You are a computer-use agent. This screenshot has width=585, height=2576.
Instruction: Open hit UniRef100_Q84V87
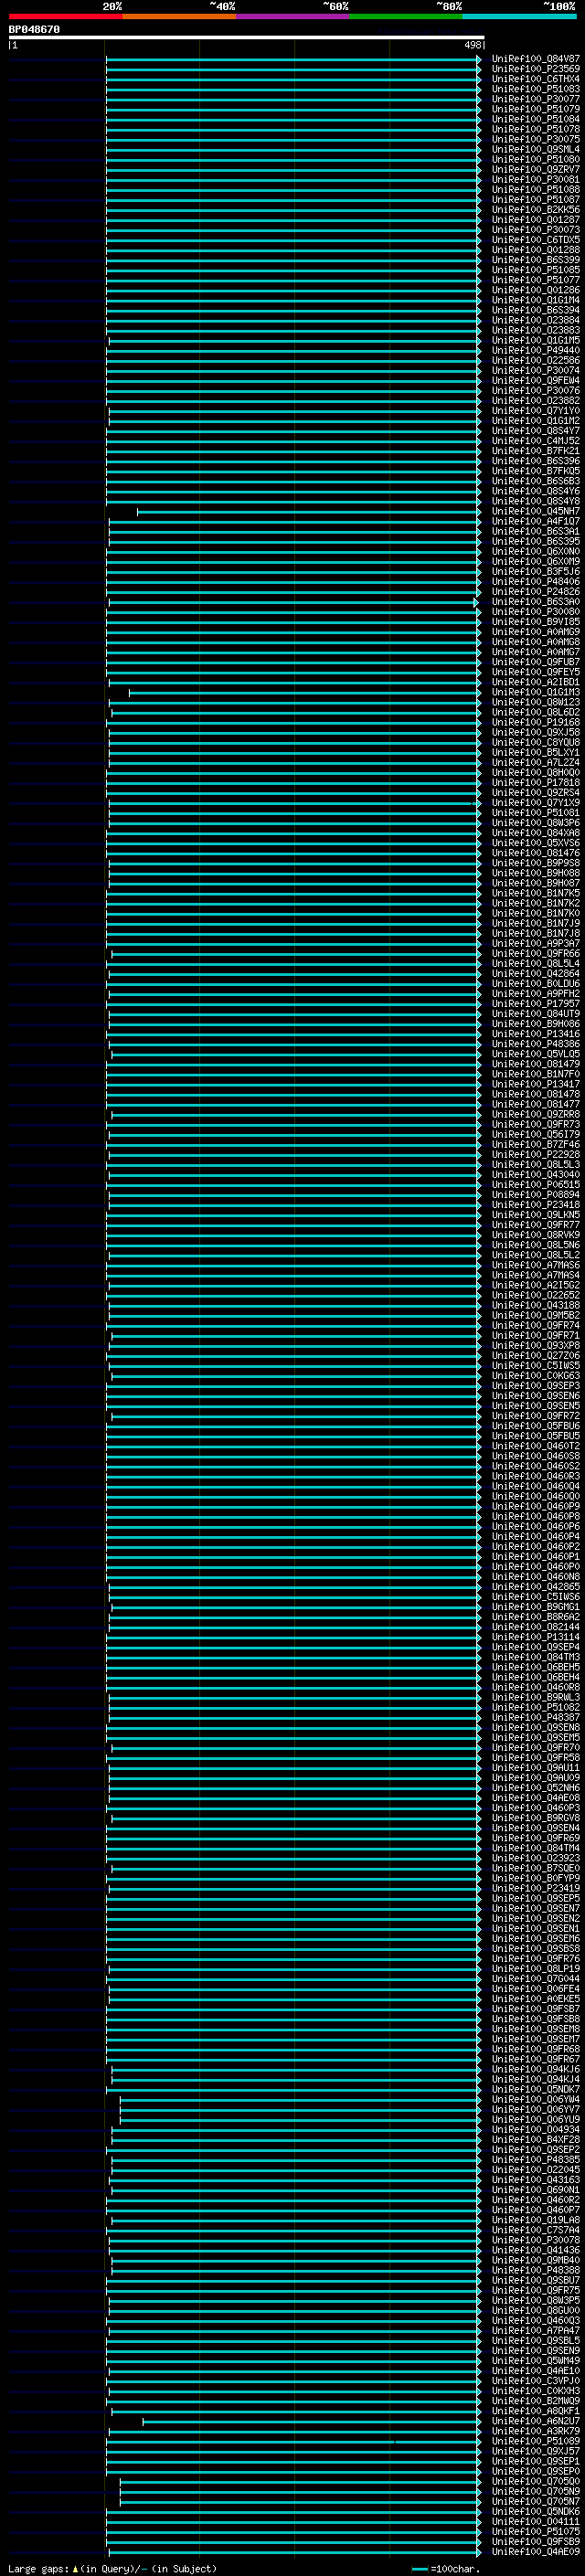coord(536,59)
